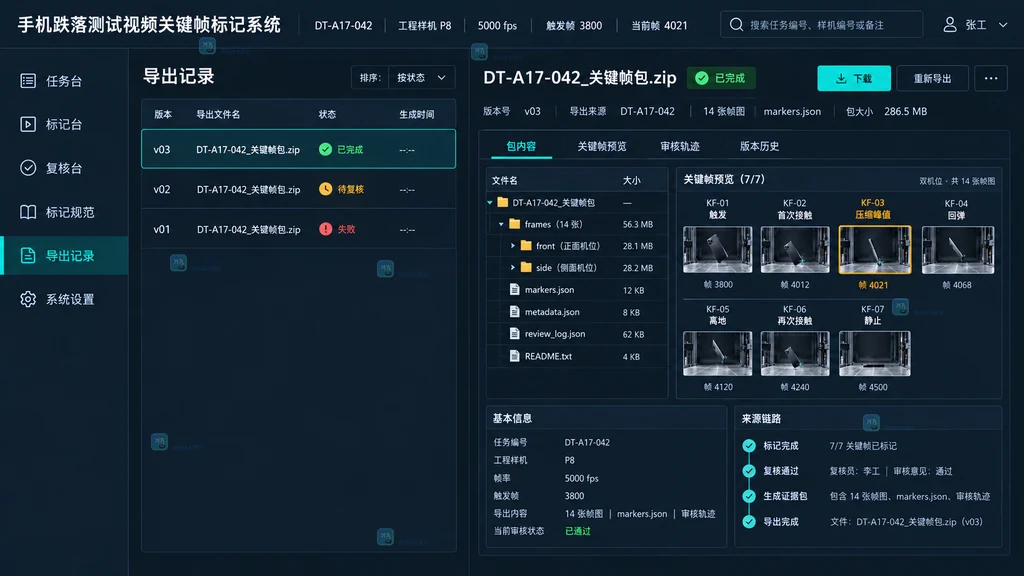Open 标记规范 in the sidebar

(64, 212)
